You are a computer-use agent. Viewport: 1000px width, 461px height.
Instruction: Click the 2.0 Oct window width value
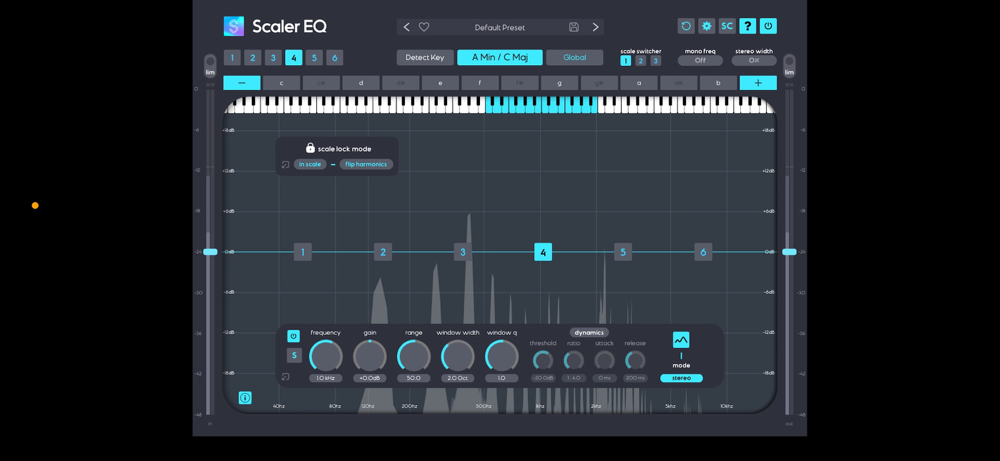point(458,378)
